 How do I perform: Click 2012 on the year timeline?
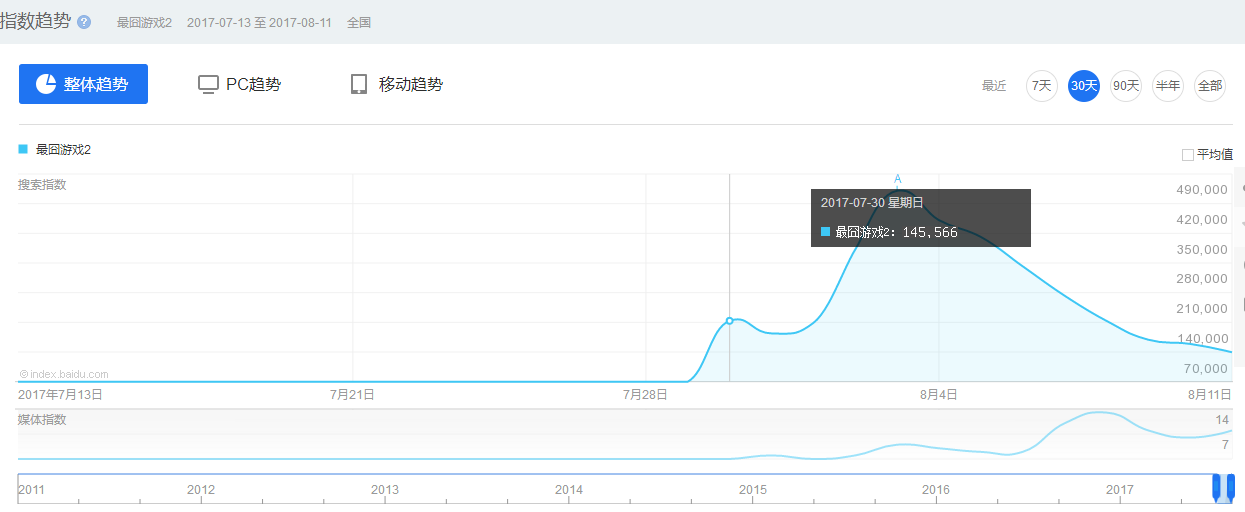pos(201,490)
